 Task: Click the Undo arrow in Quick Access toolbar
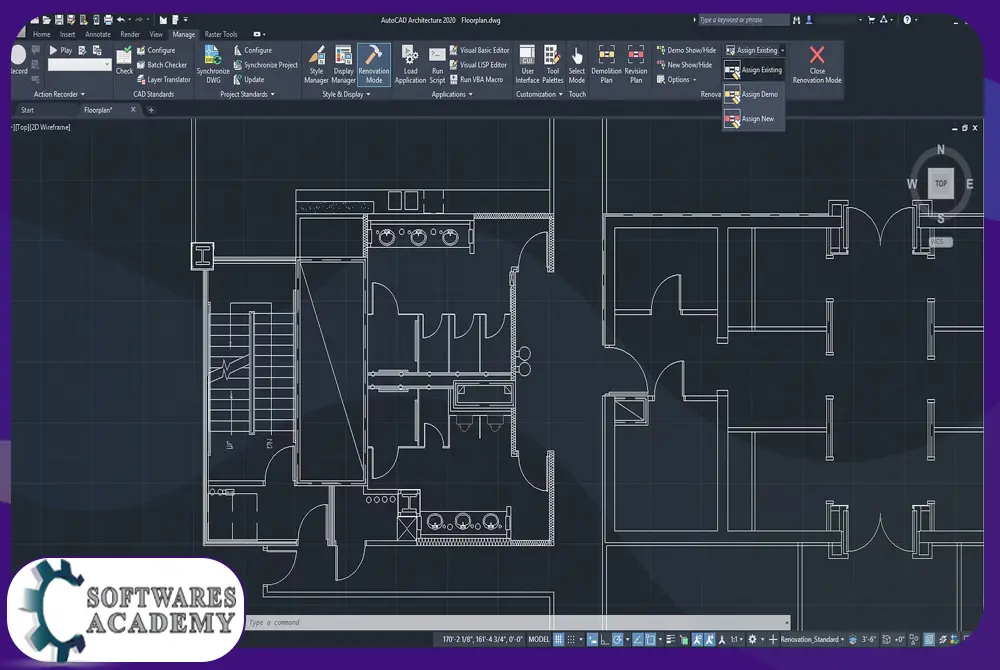click(121, 20)
